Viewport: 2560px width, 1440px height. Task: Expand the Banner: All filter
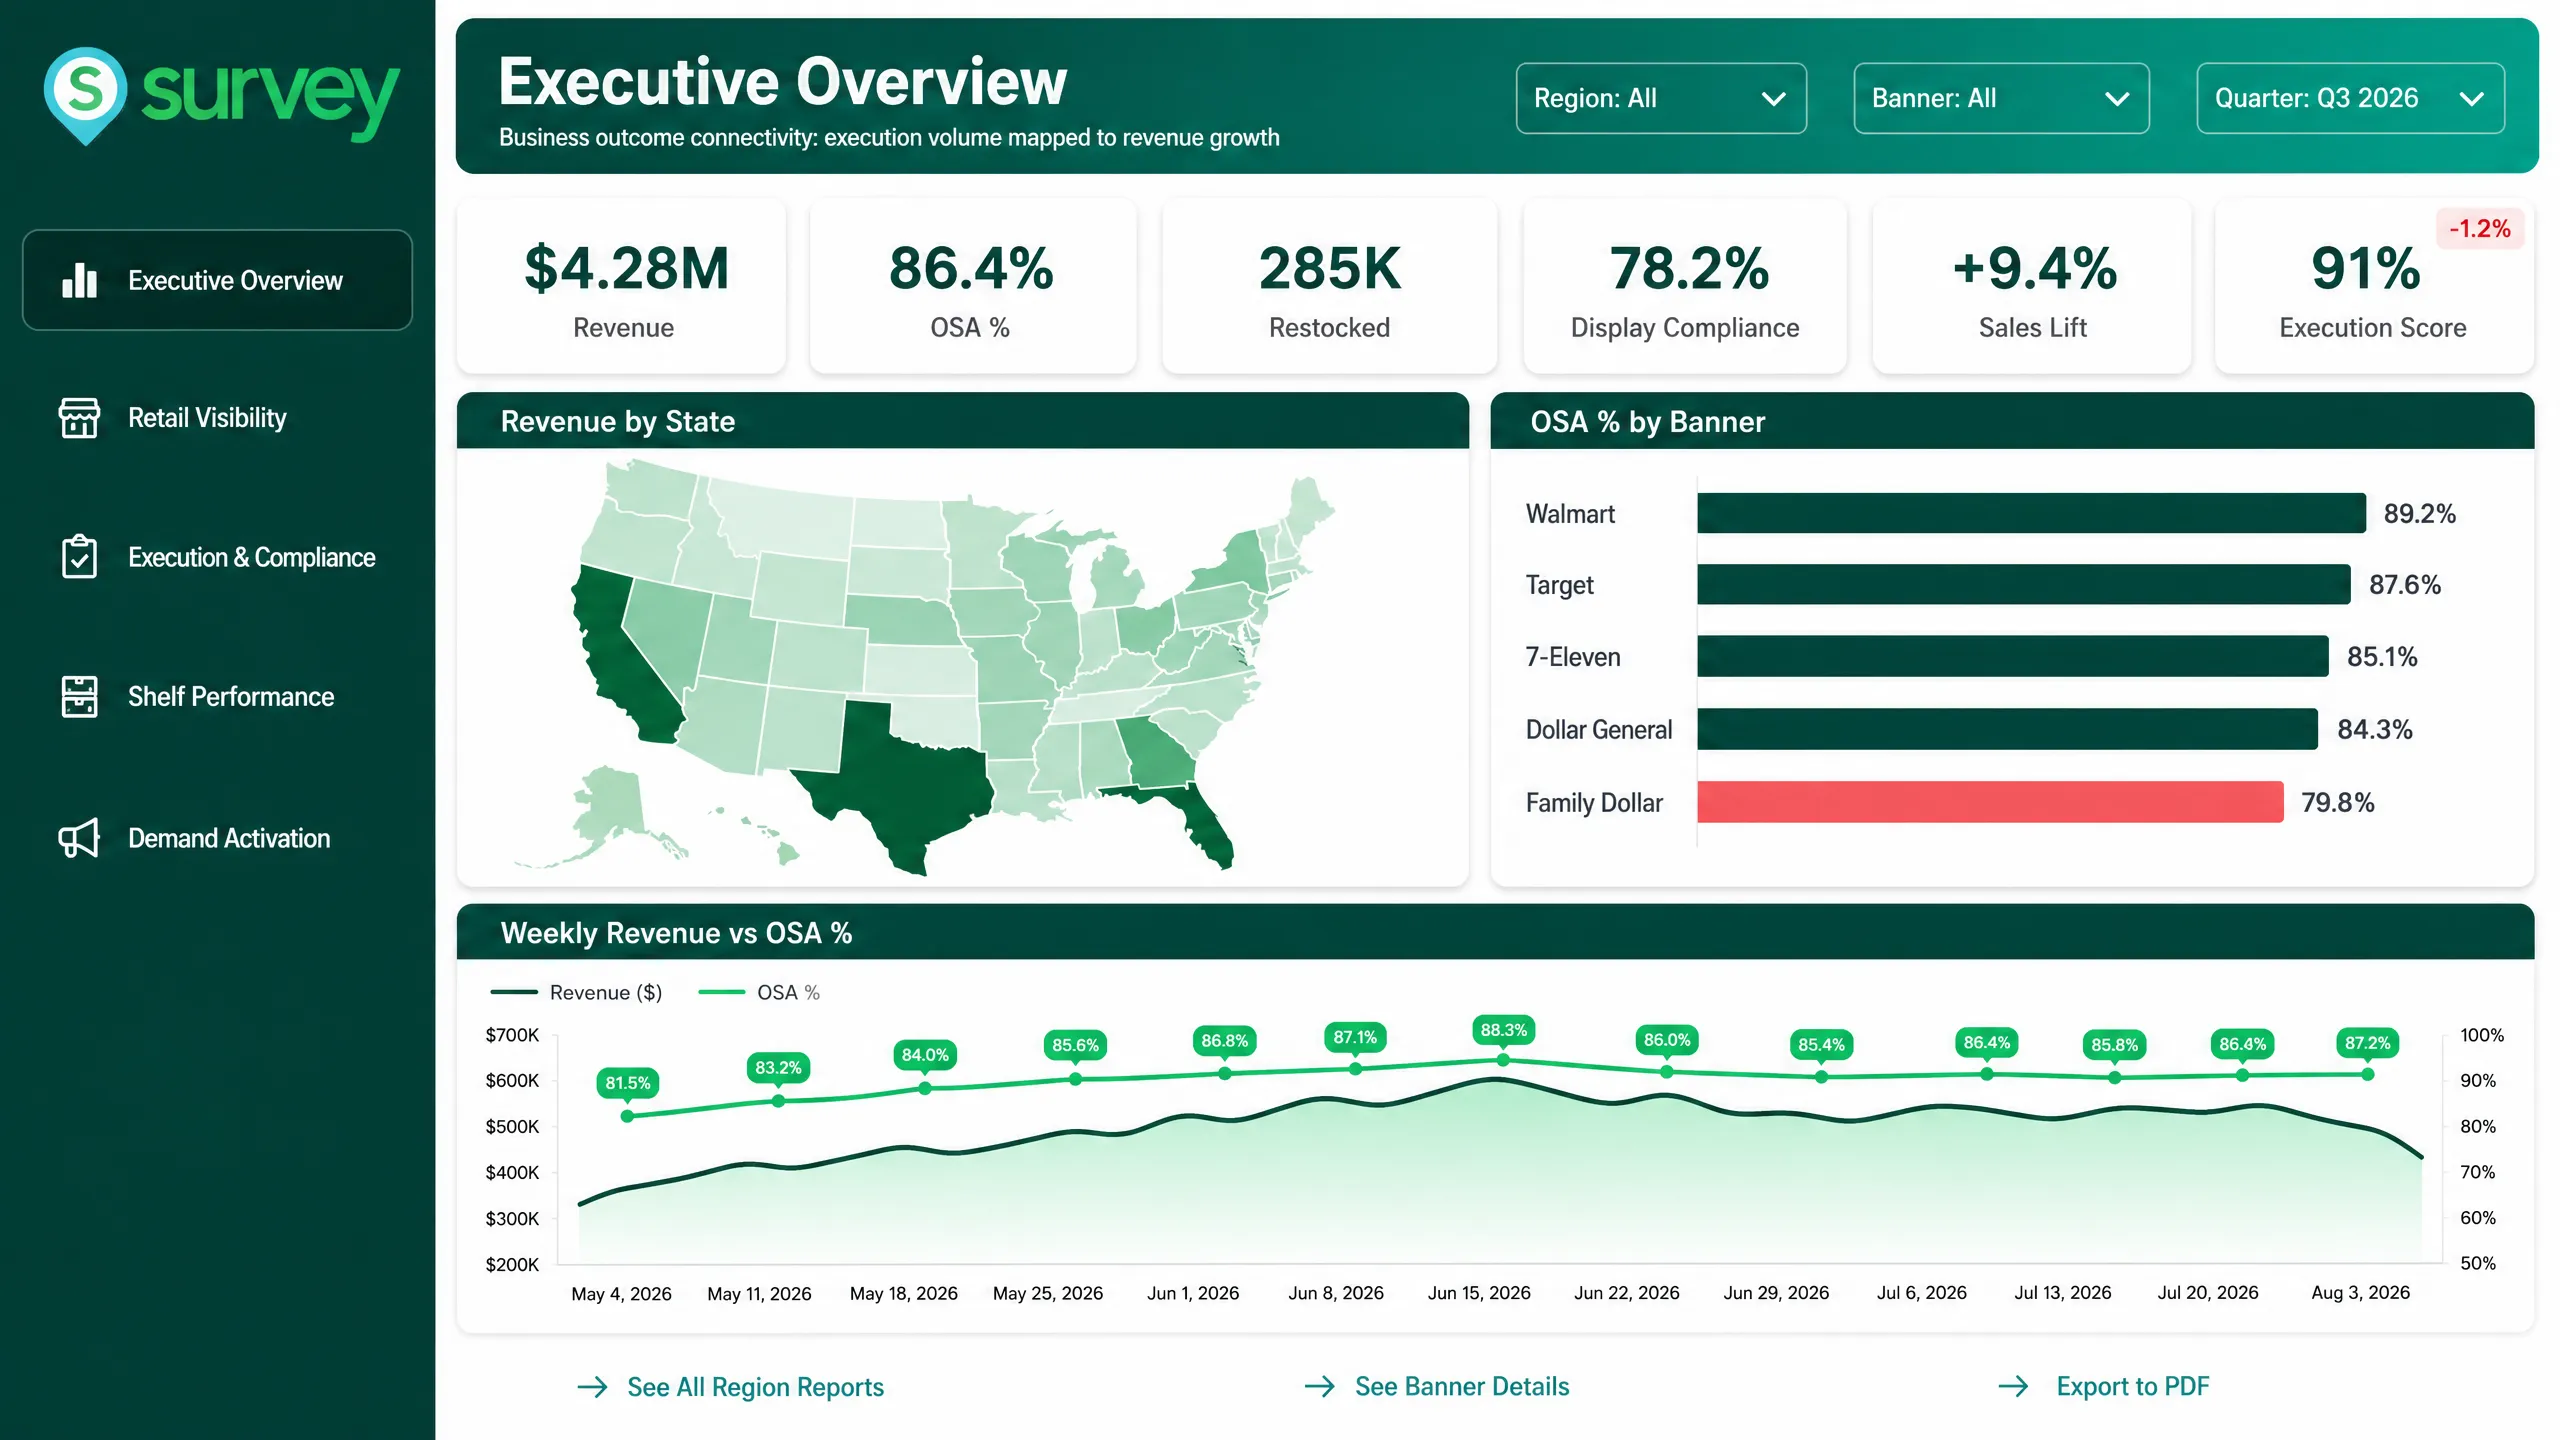pyautogui.click(x=2001, y=98)
